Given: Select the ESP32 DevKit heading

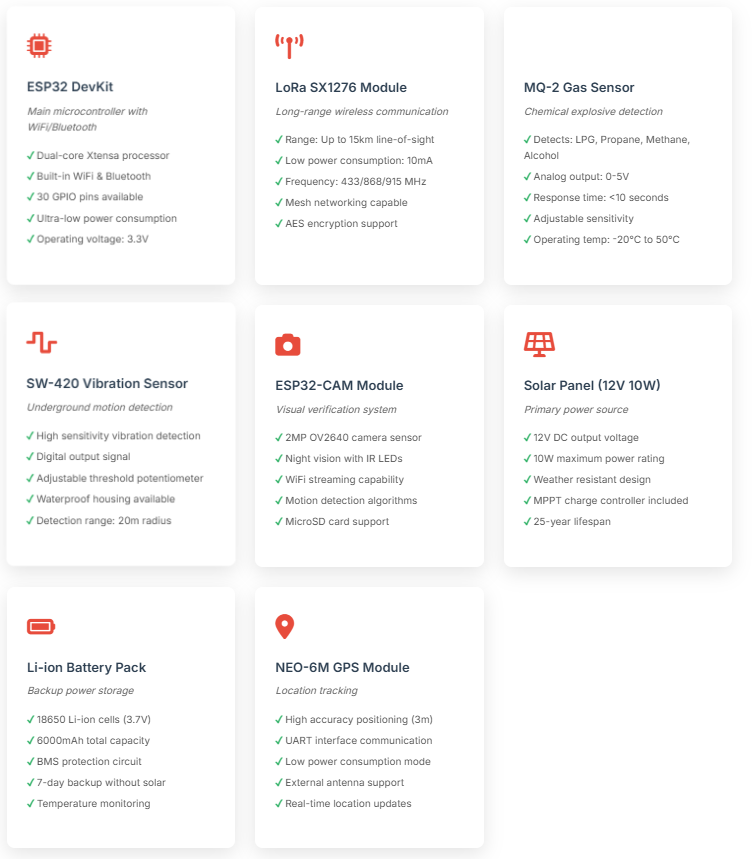Looking at the screenshot, I should (70, 87).
